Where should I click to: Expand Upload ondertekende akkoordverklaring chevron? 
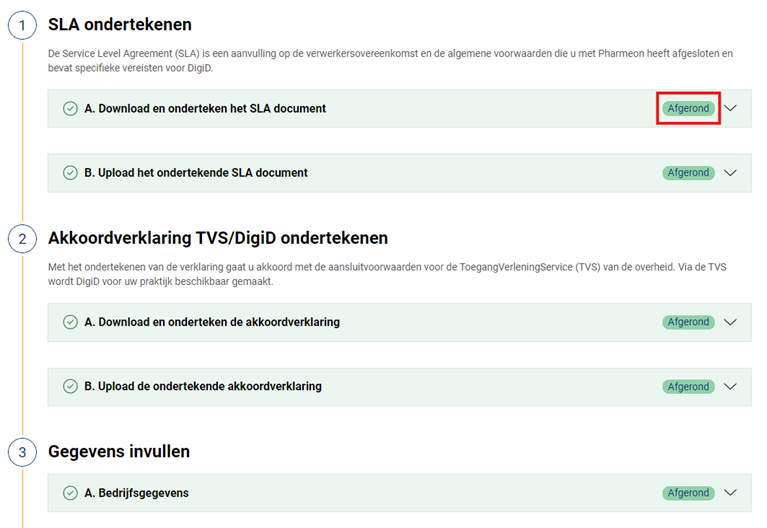click(x=730, y=386)
